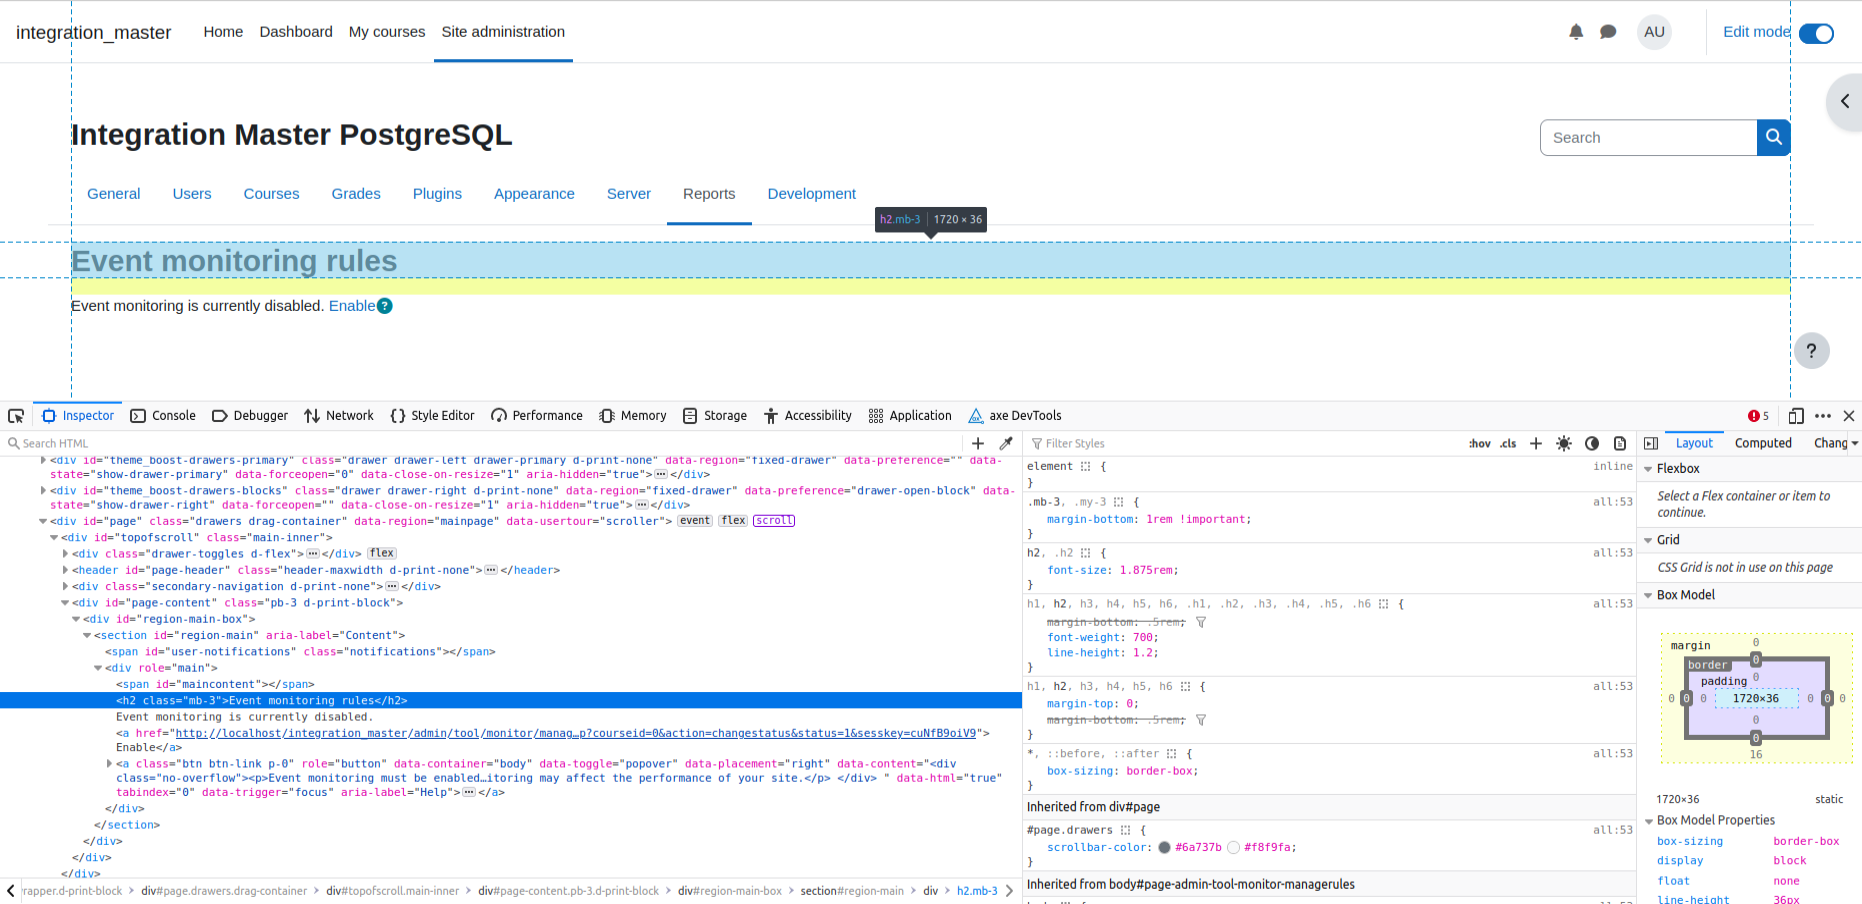Switch to the Accessibility tab
This screenshot has height=904, width=1862.
point(807,416)
